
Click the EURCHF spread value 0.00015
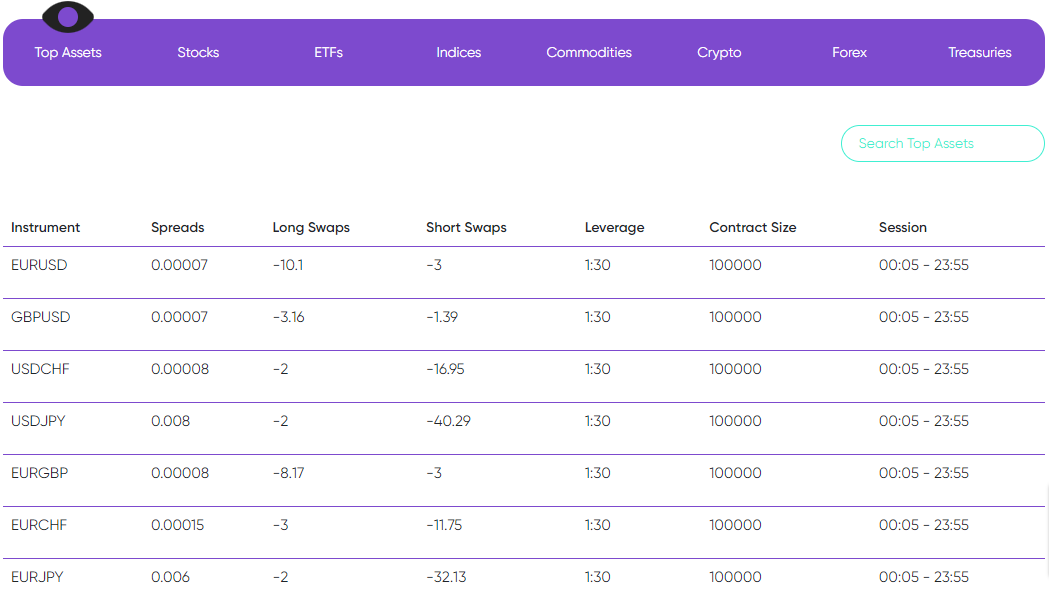177,525
